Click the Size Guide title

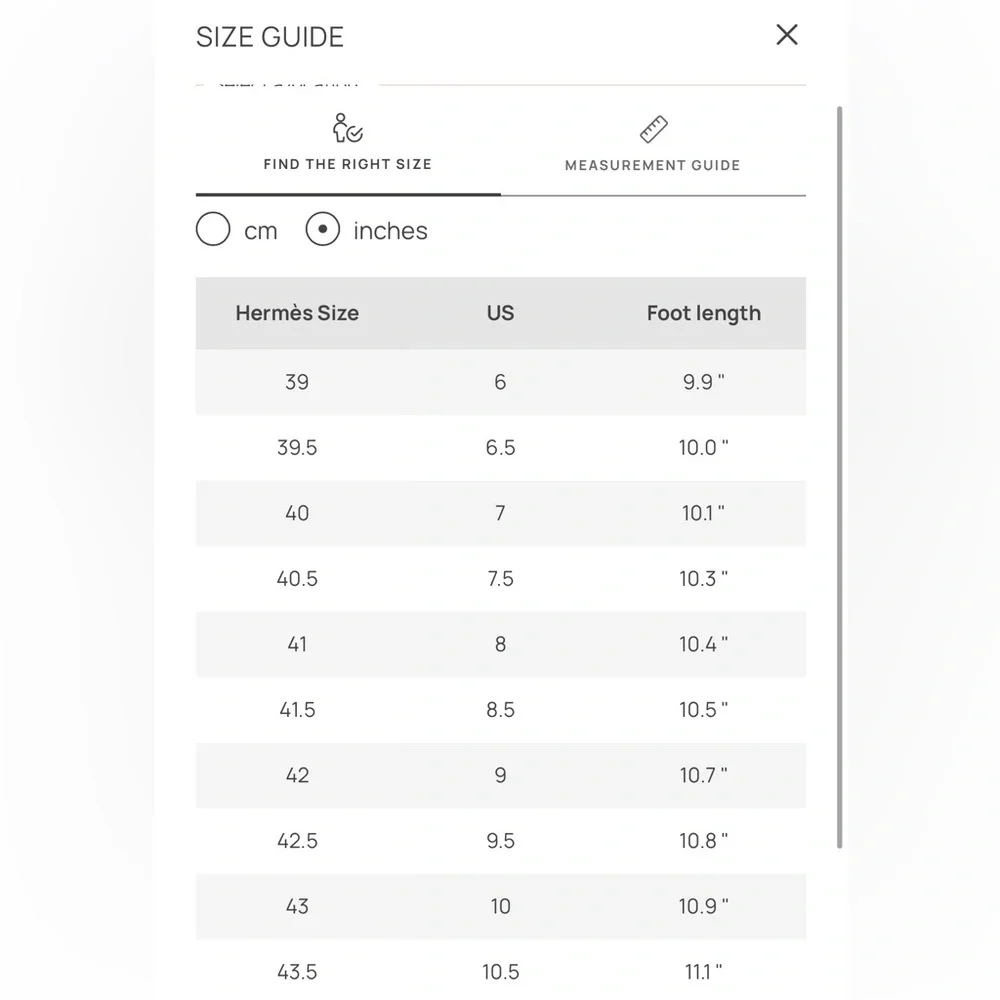pos(270,37)
